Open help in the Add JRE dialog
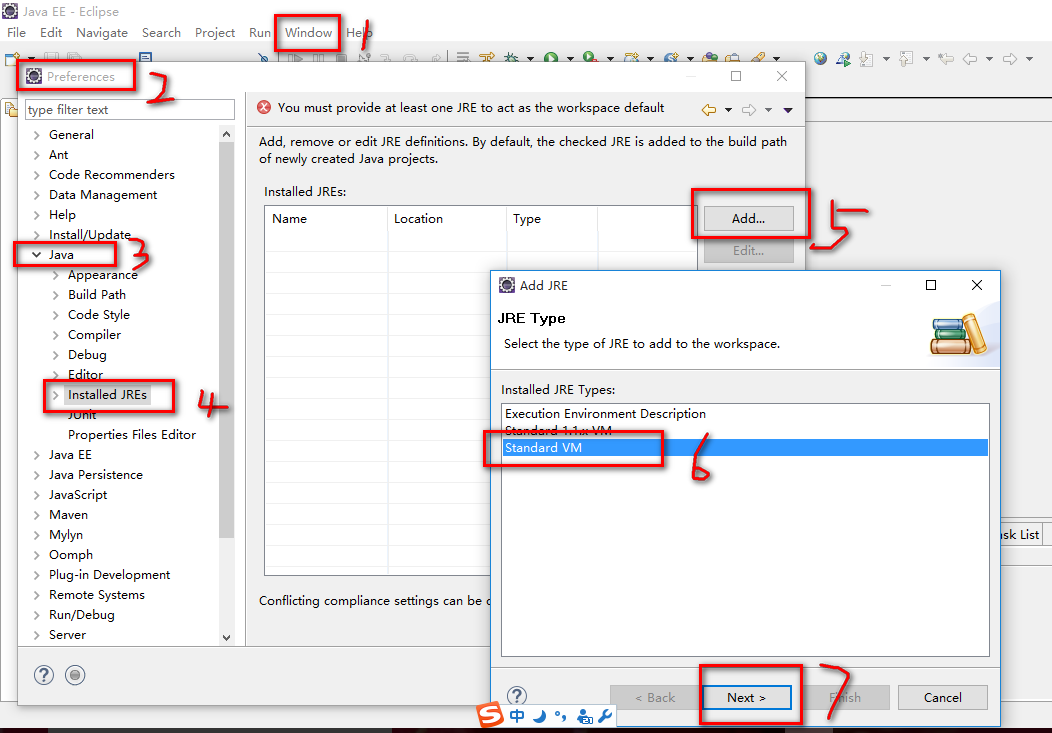 point(517,695)
